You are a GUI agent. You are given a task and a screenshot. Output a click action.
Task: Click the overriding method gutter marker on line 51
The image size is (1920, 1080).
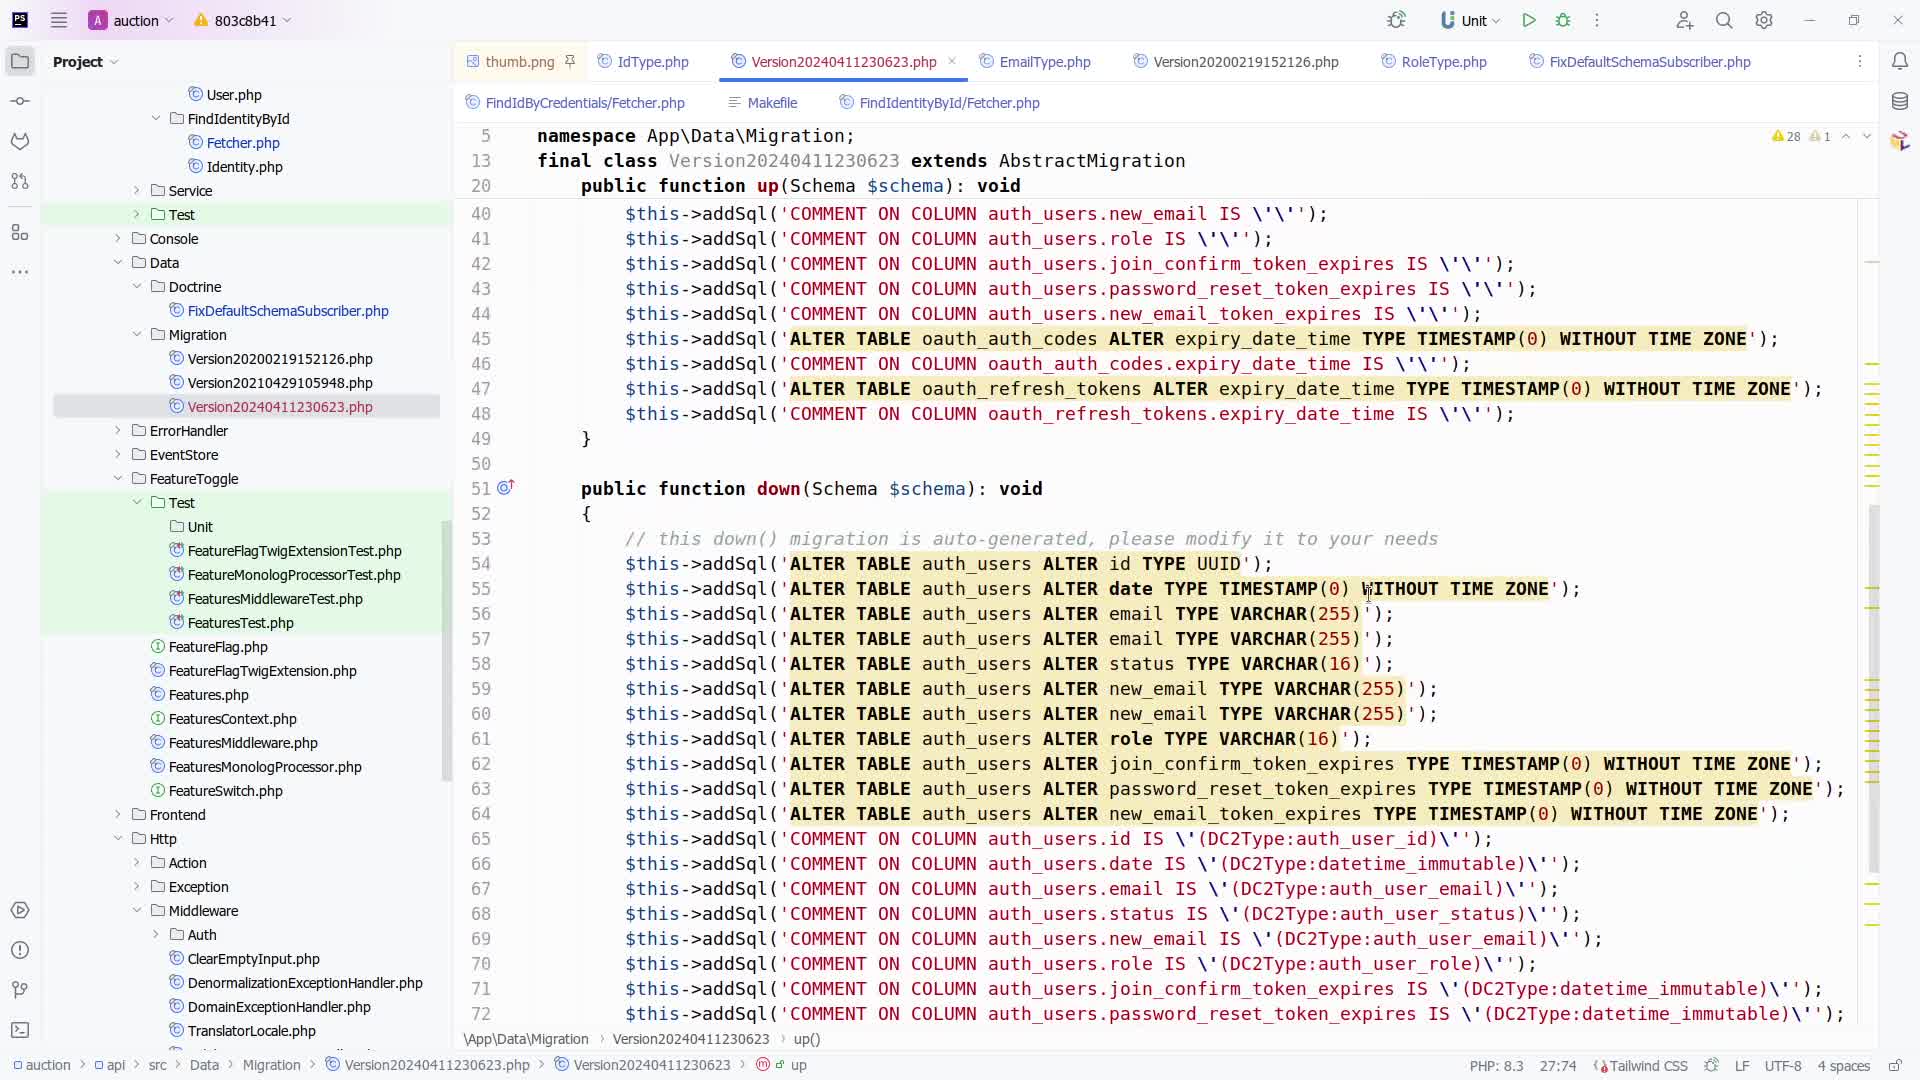[506, 487]
